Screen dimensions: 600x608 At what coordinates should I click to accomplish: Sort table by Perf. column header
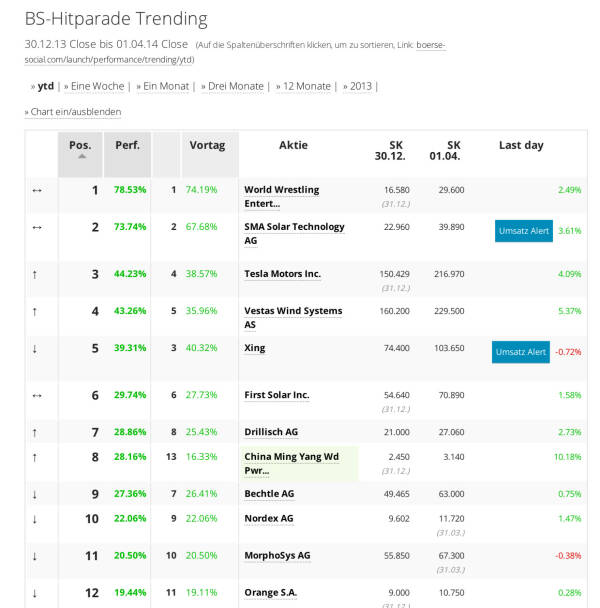[x=127, y=145]
